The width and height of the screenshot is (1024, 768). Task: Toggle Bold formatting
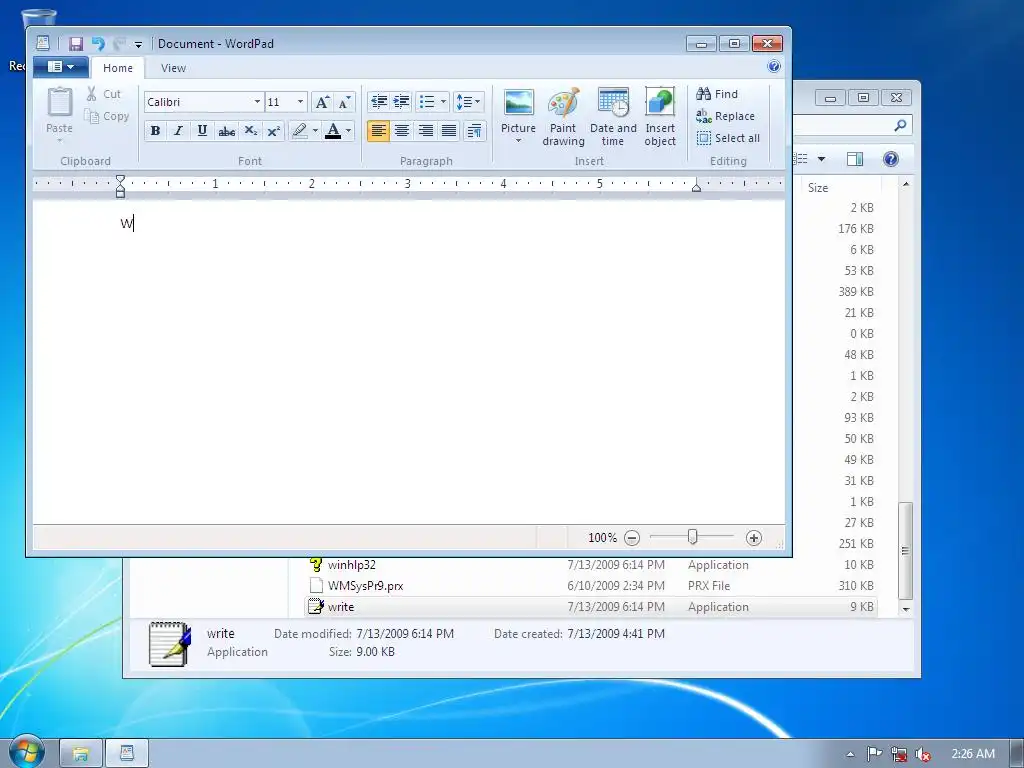click(155, 131)
